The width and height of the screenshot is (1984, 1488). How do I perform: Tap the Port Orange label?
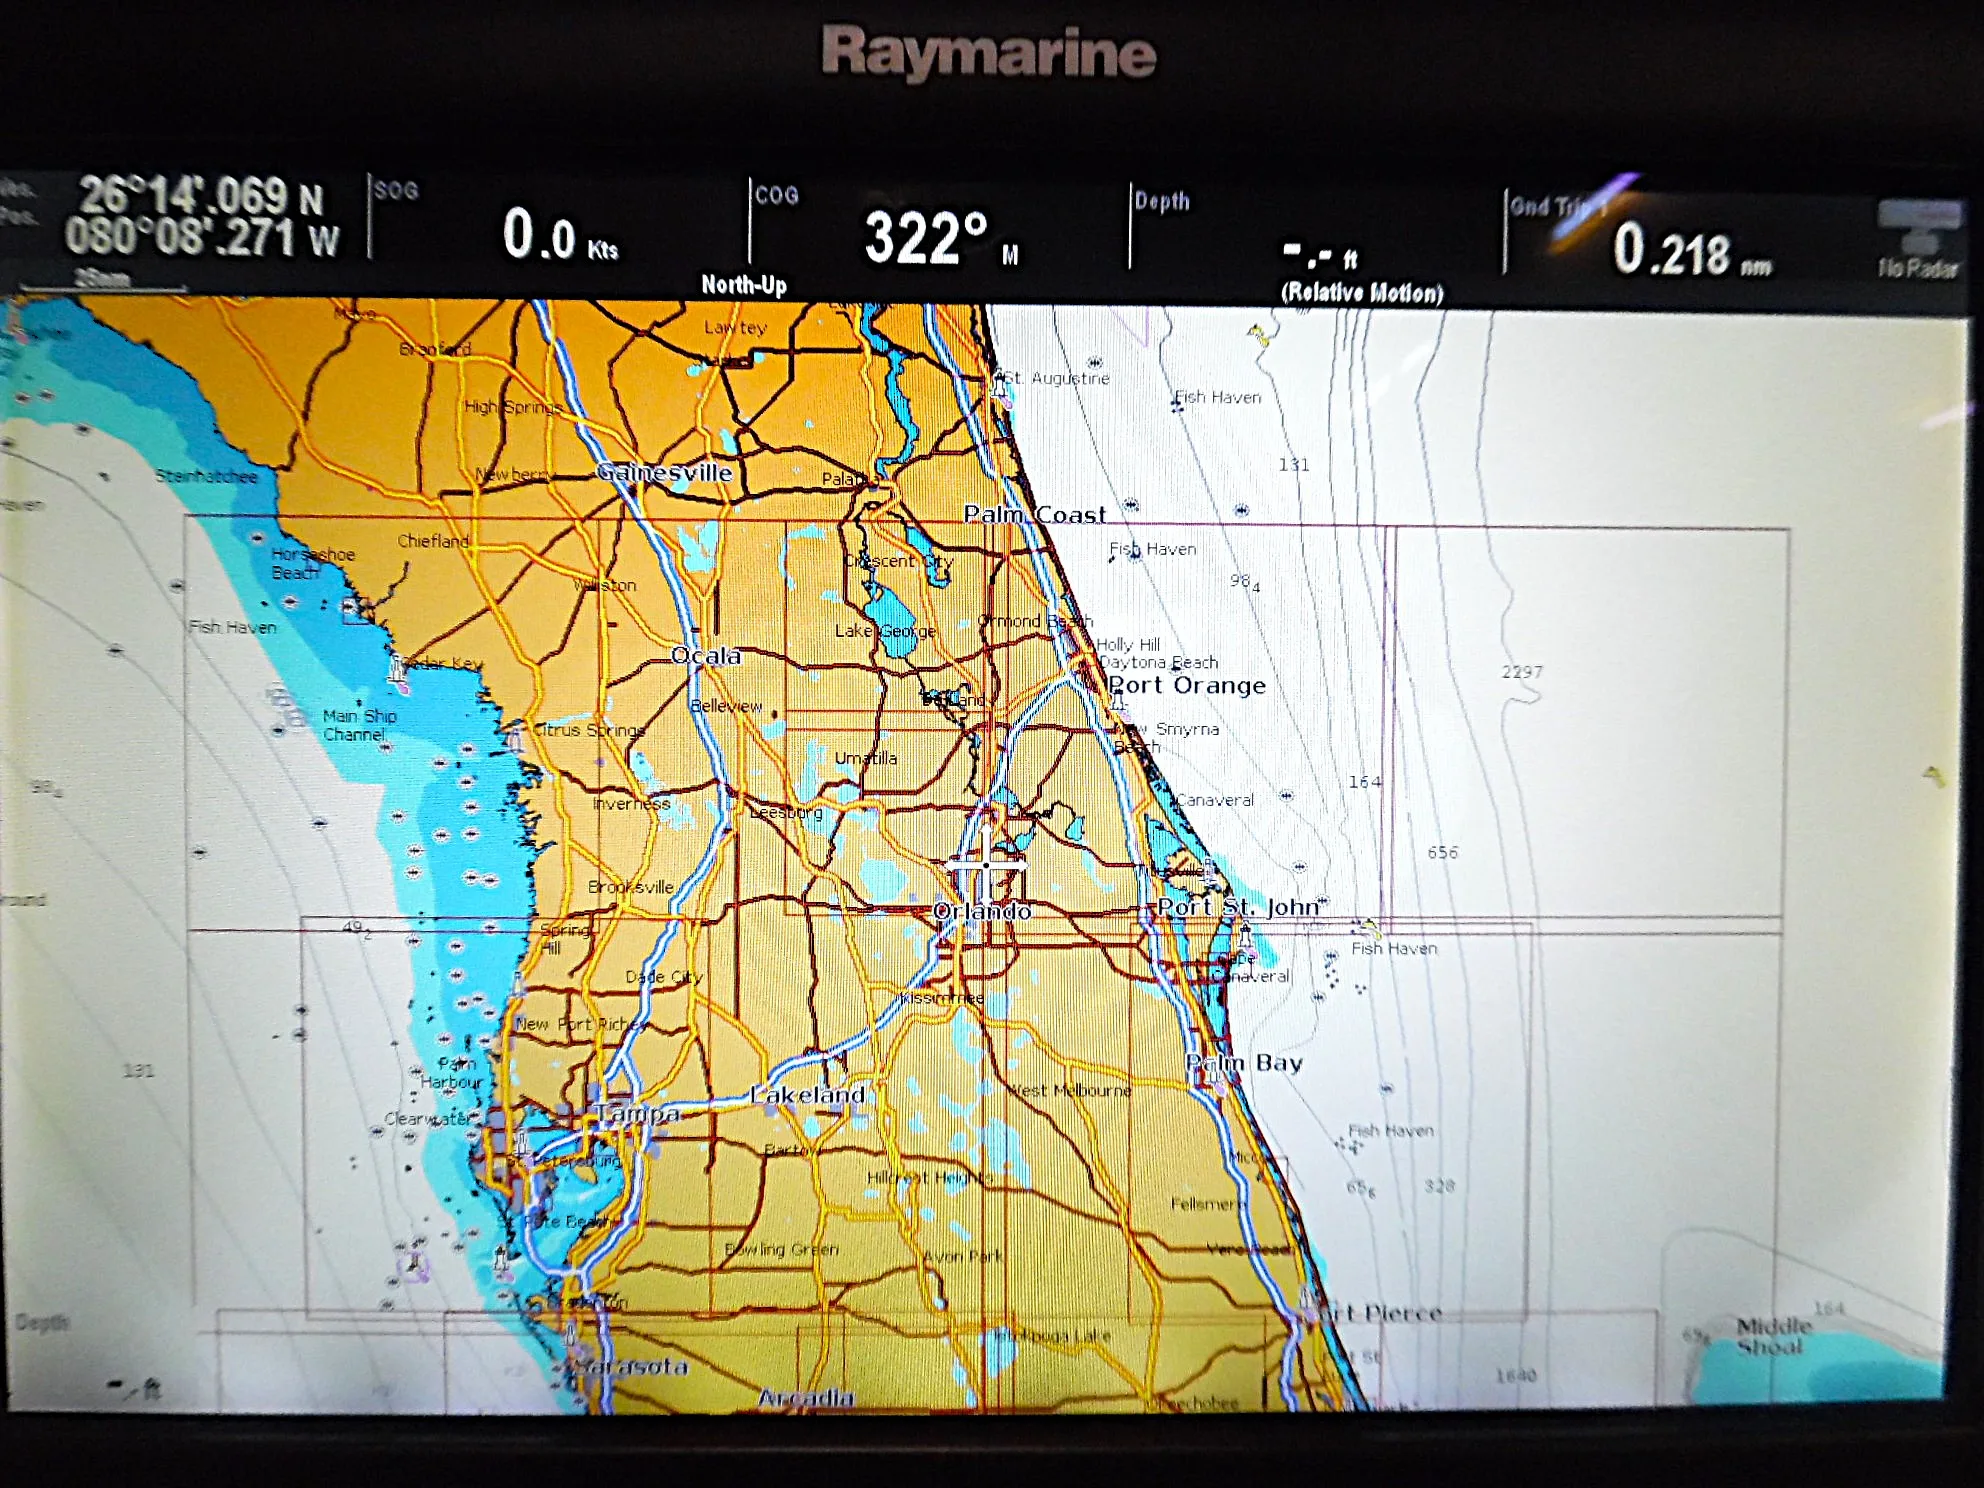(1187, 685)
